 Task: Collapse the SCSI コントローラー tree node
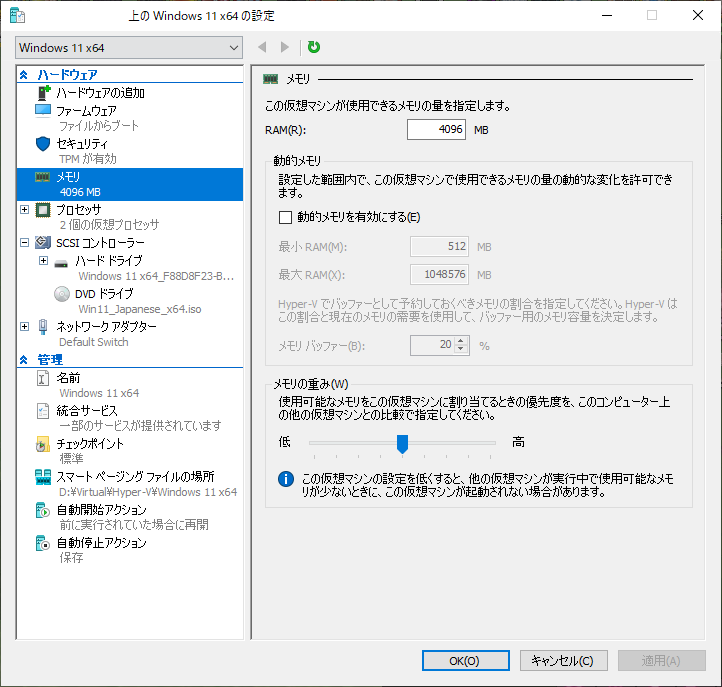coord(24,242)
